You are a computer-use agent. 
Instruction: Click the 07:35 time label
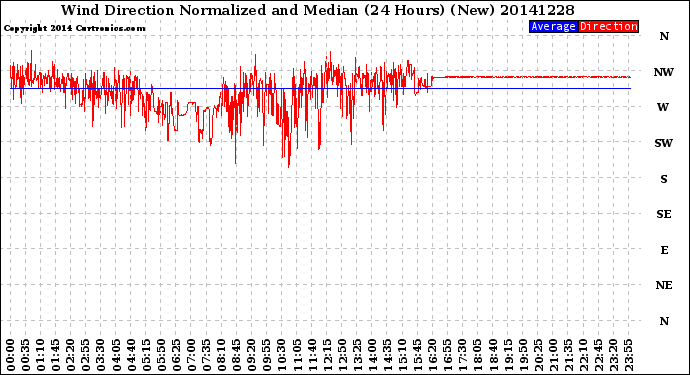coord(206,355)
